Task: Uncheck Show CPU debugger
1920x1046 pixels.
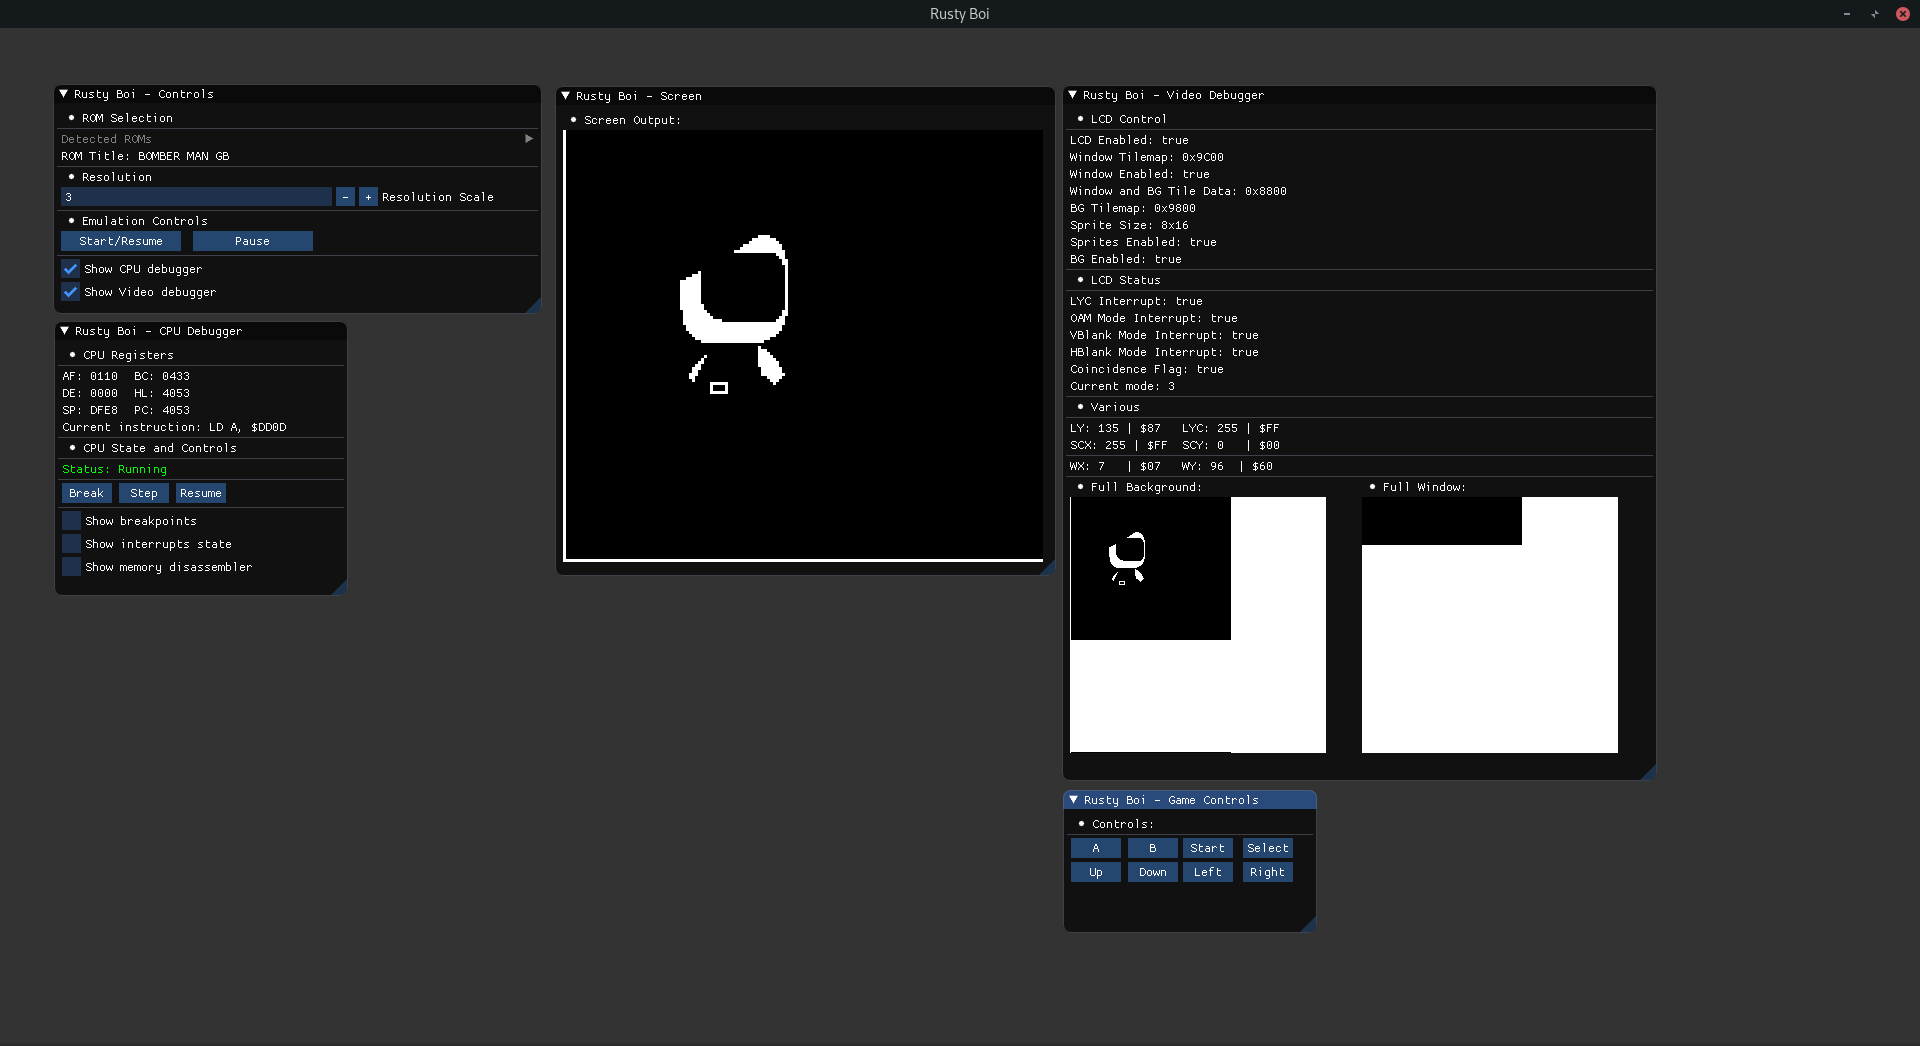Action: coord(71,269)
